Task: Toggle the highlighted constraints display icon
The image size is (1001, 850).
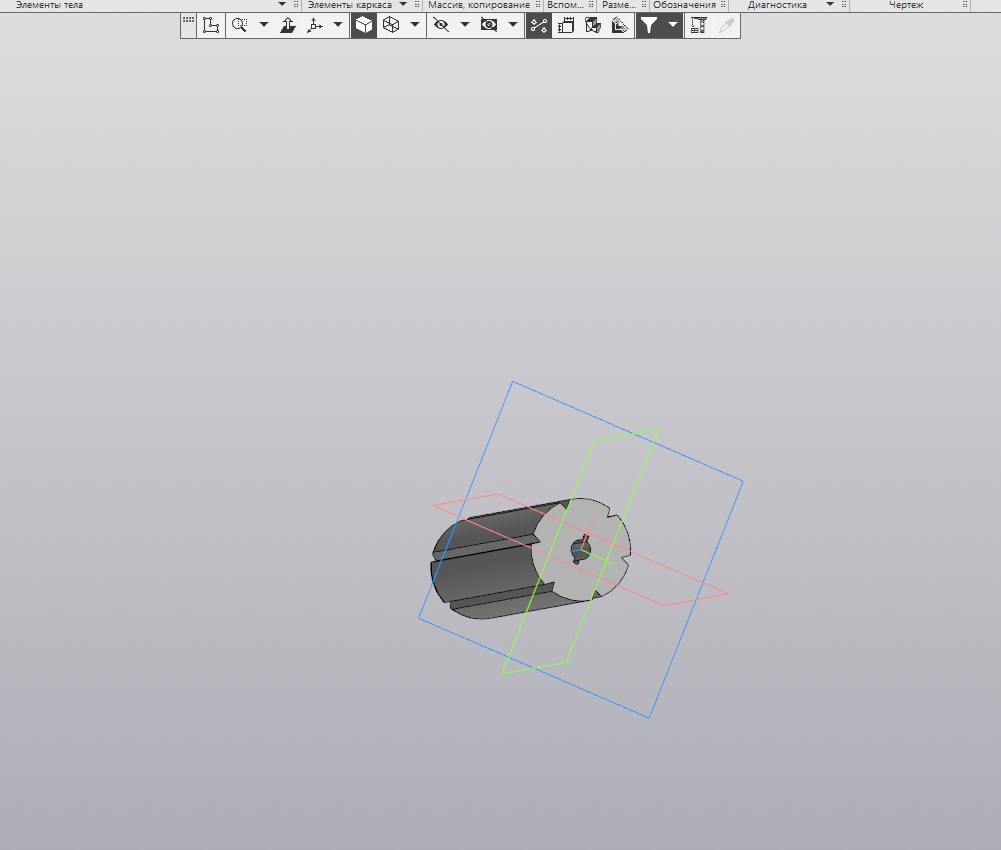Action: point(539,26)
